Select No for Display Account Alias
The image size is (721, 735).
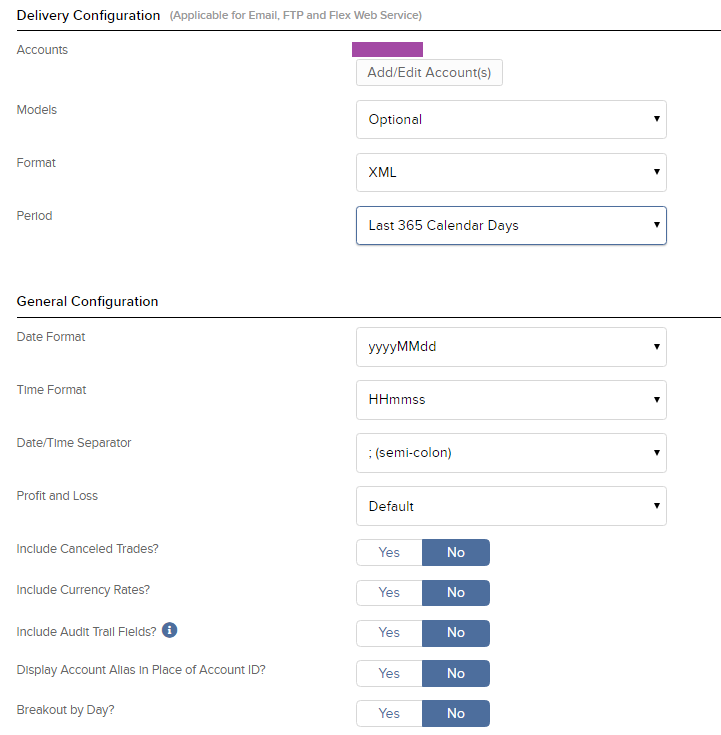[456, 673]
